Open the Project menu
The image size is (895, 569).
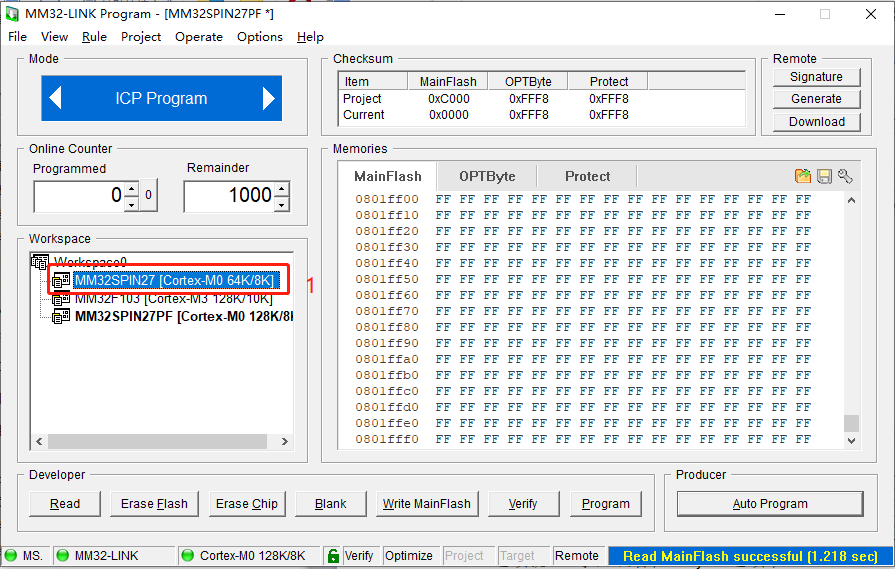(x=141, y=37)
